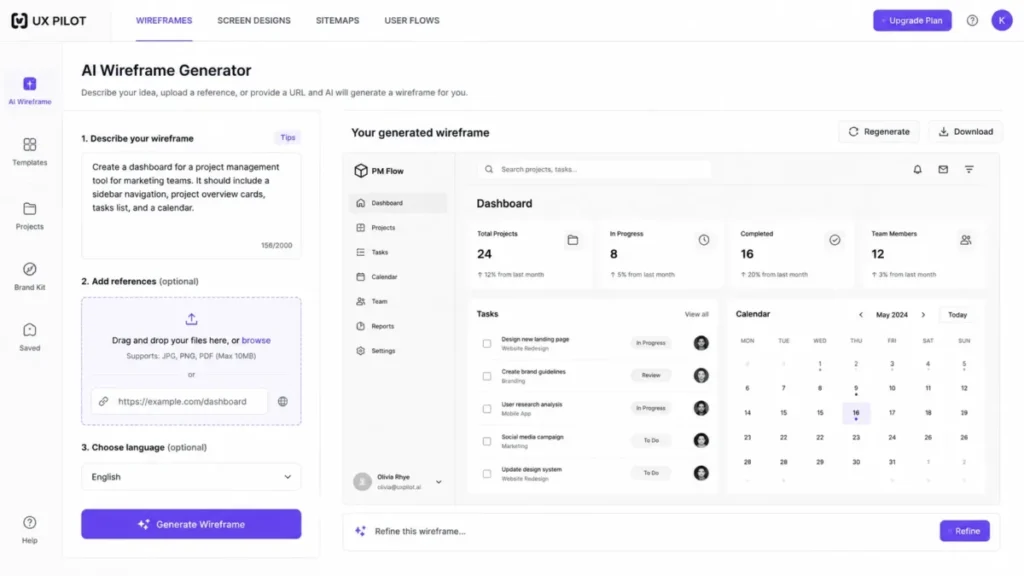Select highlighted day 16 in calendar
Image resolution: width=1024 pixels, height=576 pixels.
point(856,413)
